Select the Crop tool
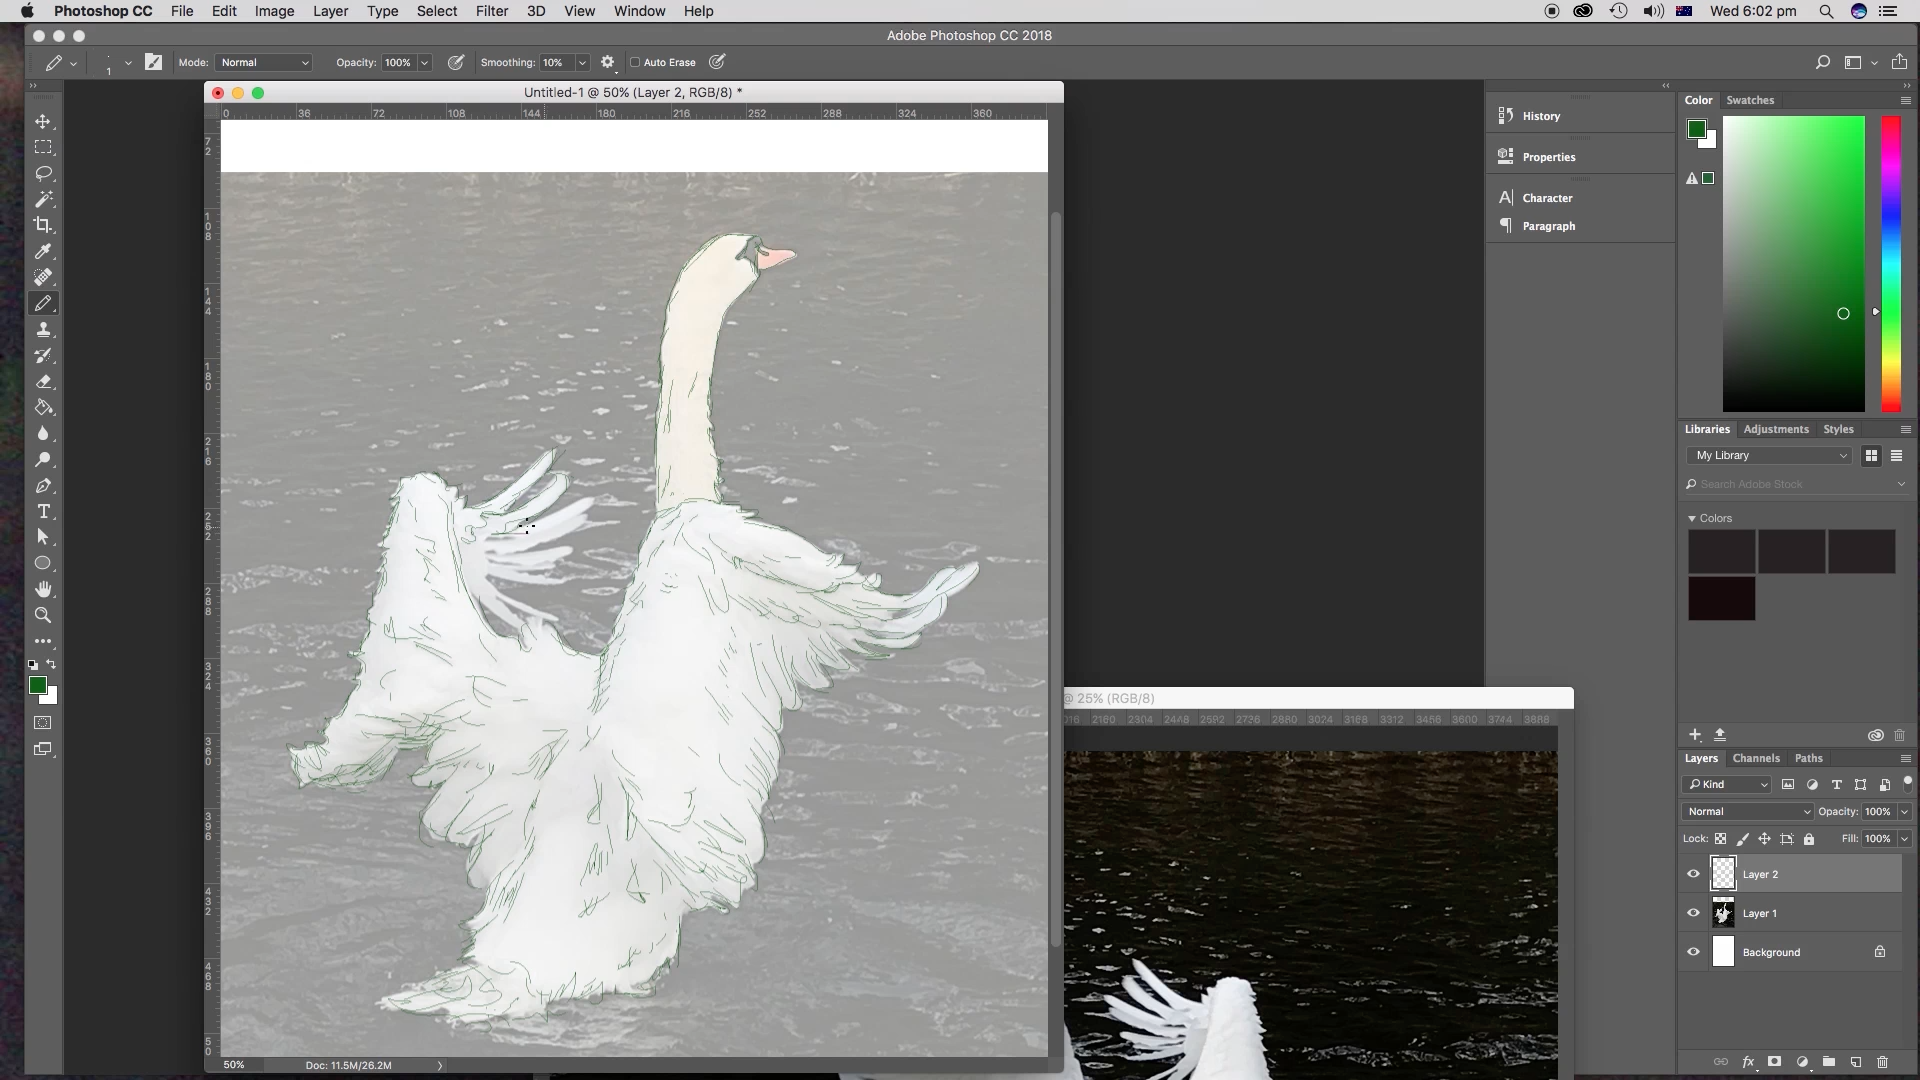Viewport: 1920px width, 1080px height. (43, 225)
